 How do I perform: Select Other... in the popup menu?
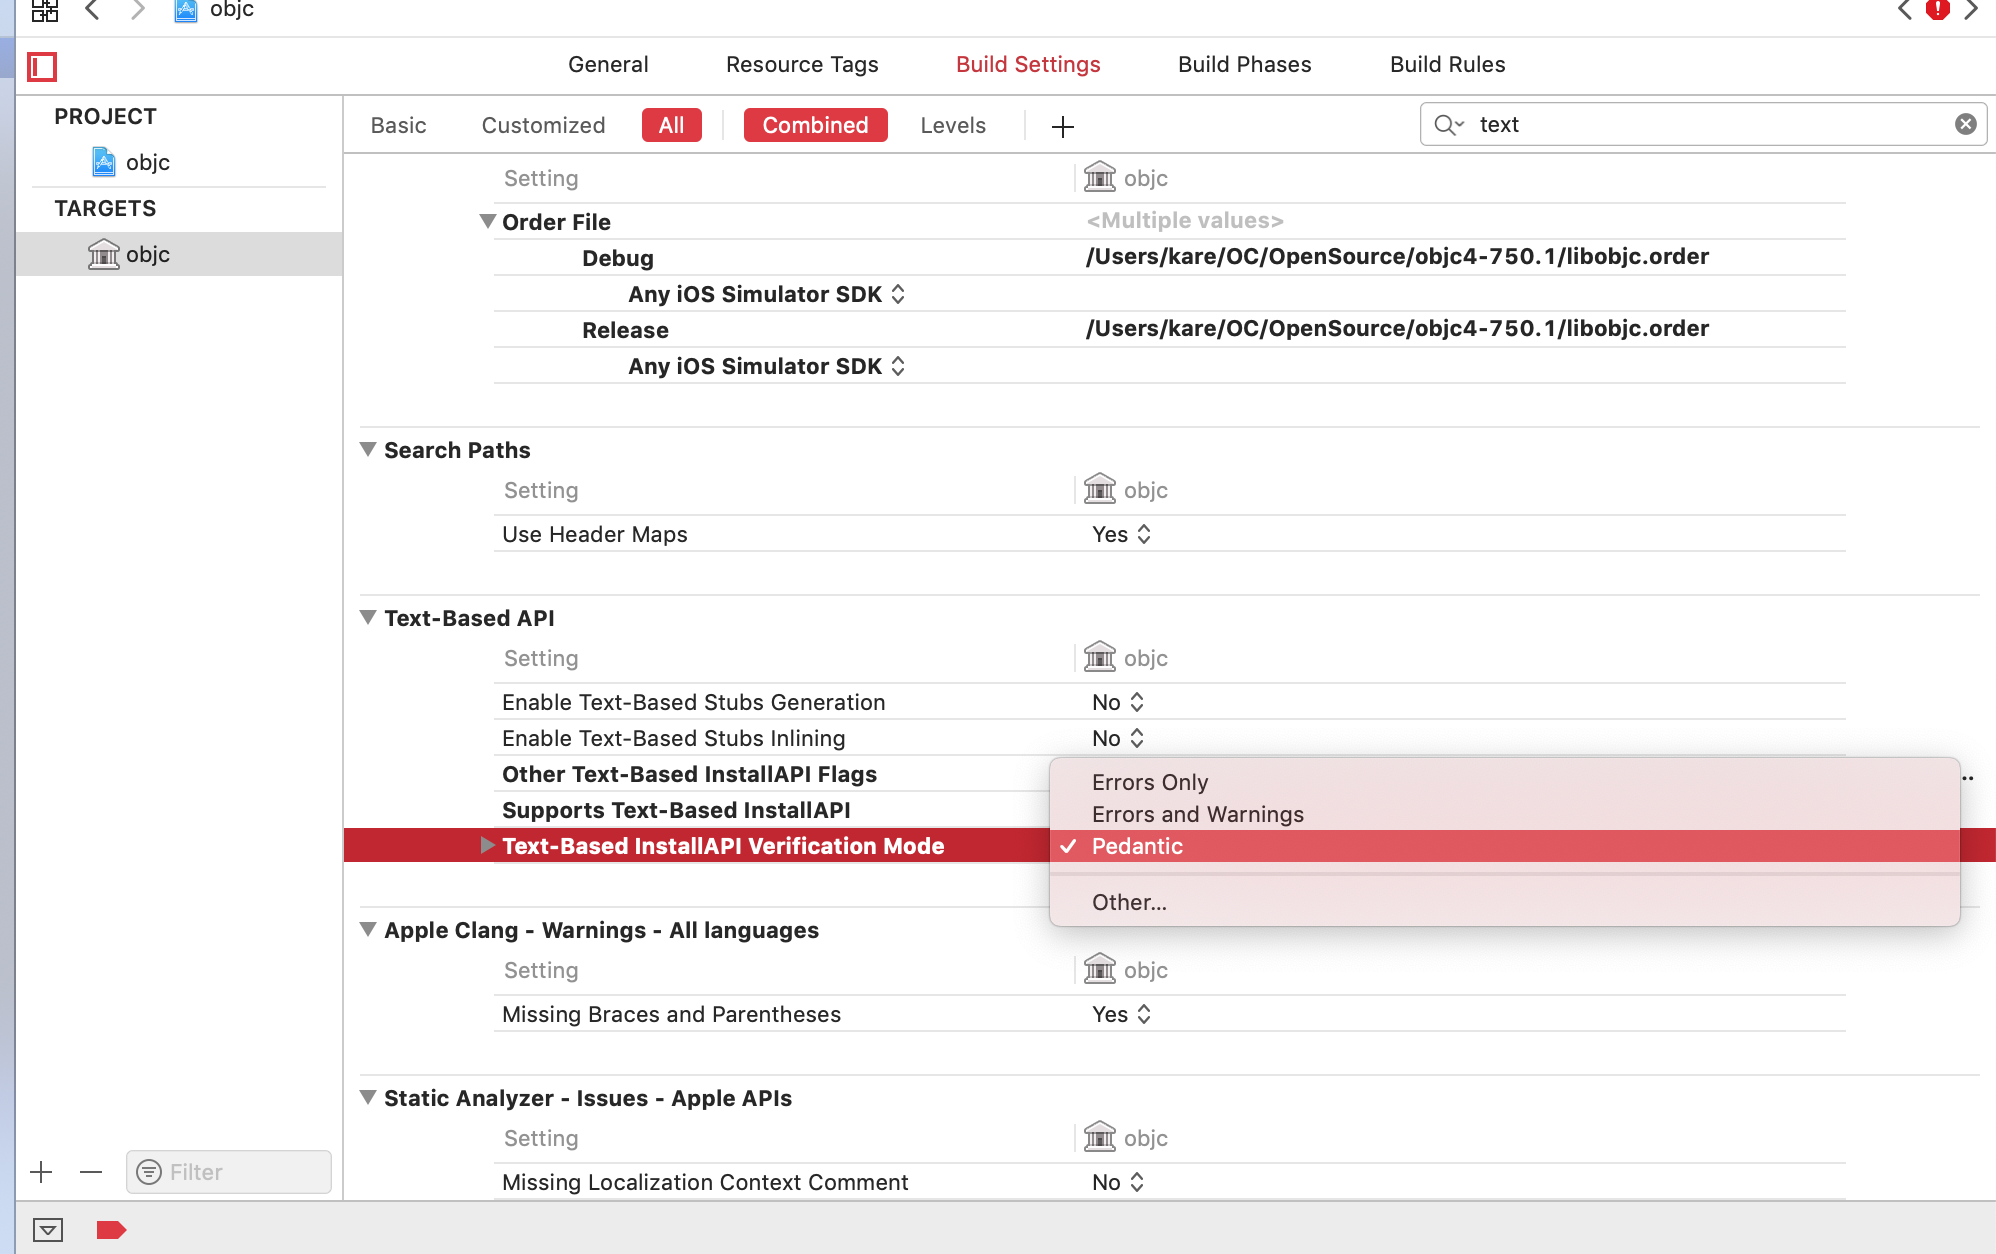(1129, 902)
